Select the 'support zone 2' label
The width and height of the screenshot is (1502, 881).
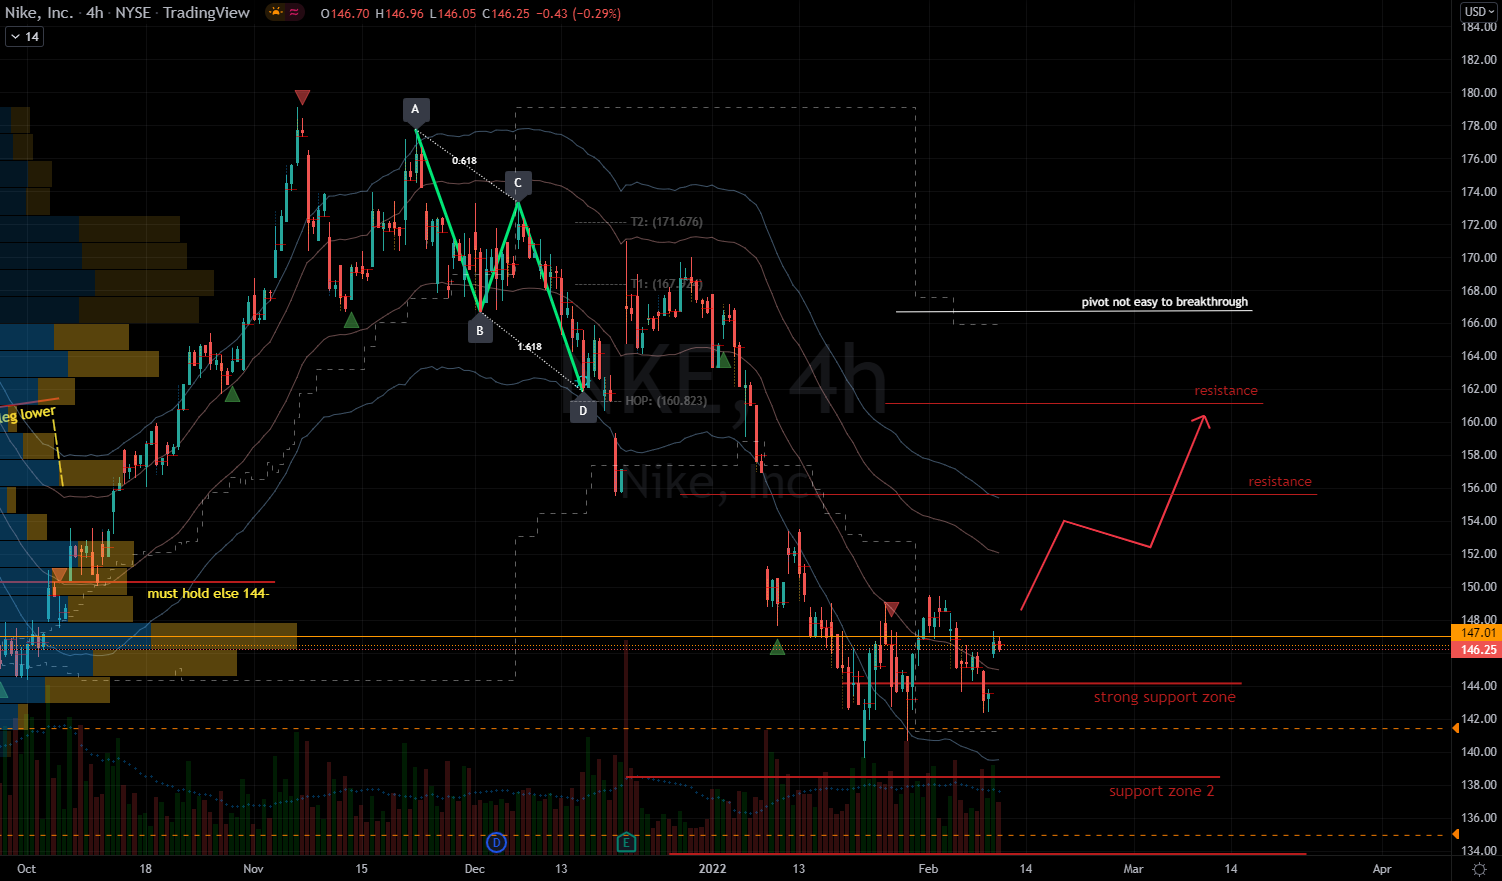1162,791
